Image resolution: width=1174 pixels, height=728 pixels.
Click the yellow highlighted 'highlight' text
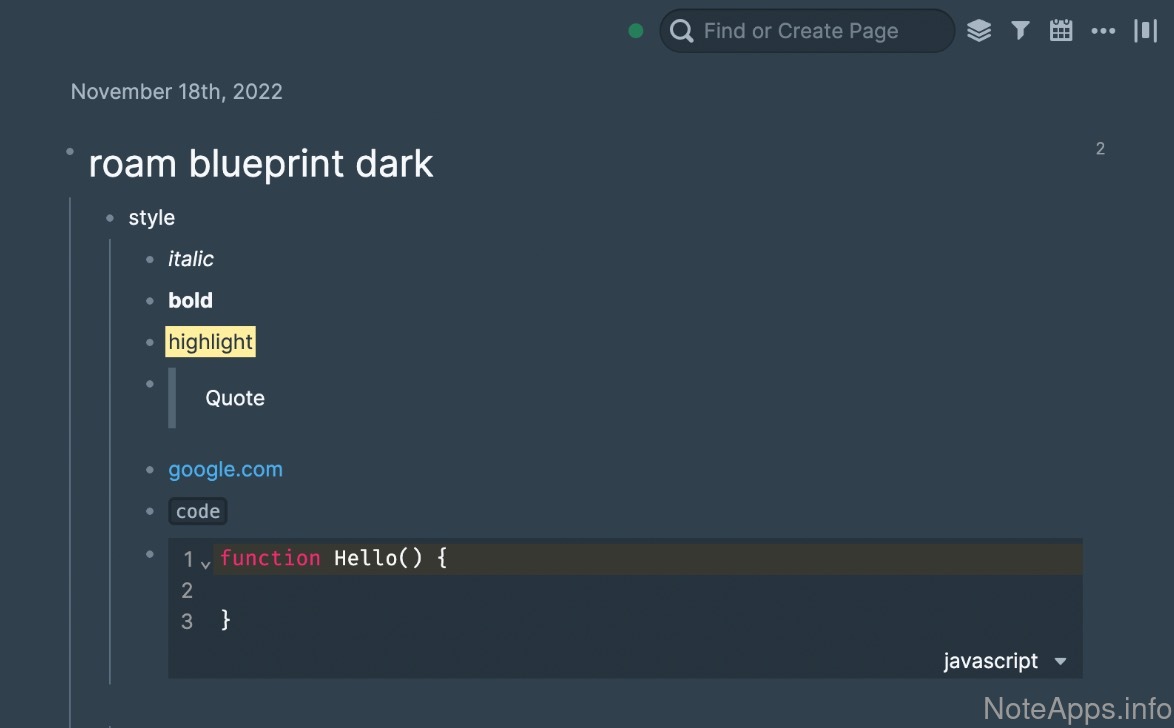210,342
